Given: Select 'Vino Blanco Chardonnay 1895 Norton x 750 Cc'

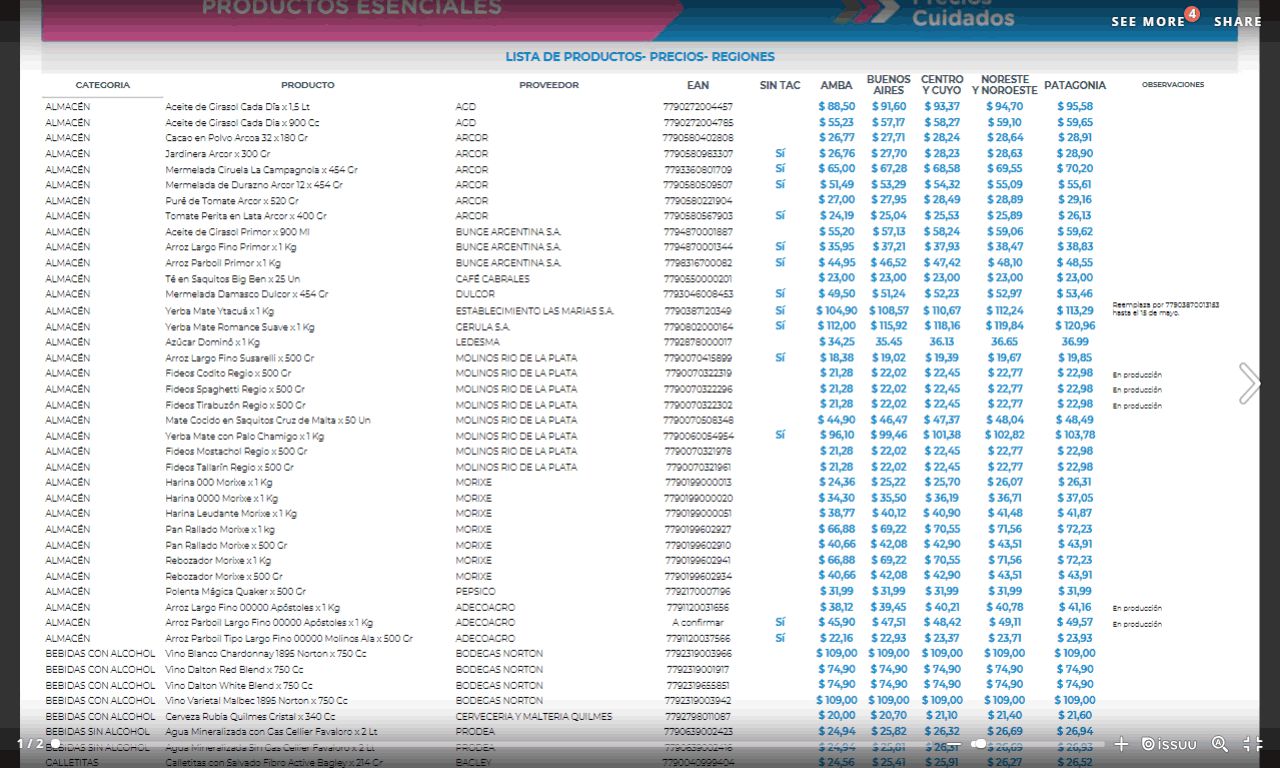Looking at the screenshot, I should click(266, 654).
